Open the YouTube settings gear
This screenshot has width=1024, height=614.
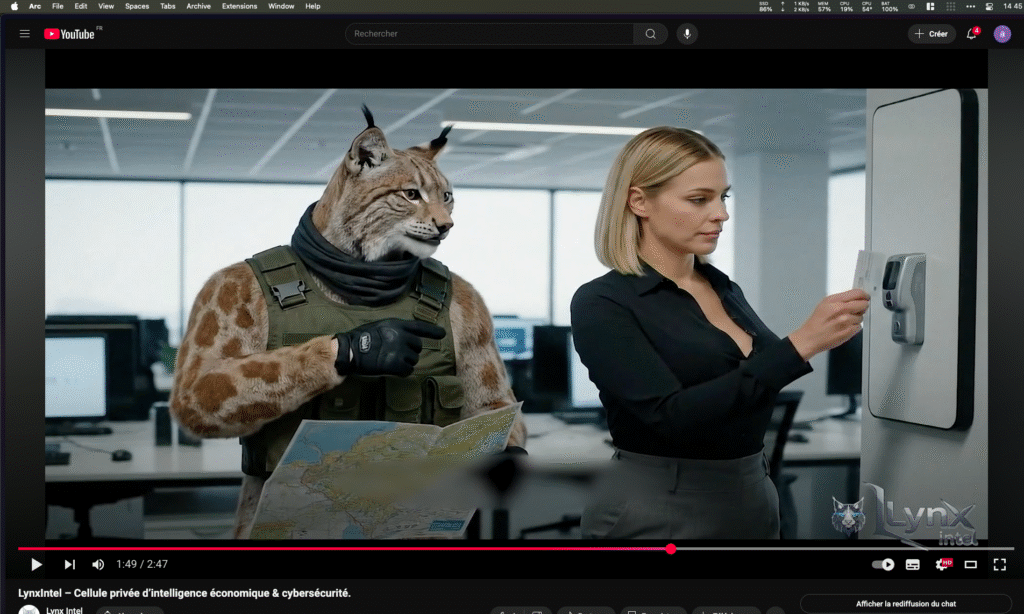[941, 564]
